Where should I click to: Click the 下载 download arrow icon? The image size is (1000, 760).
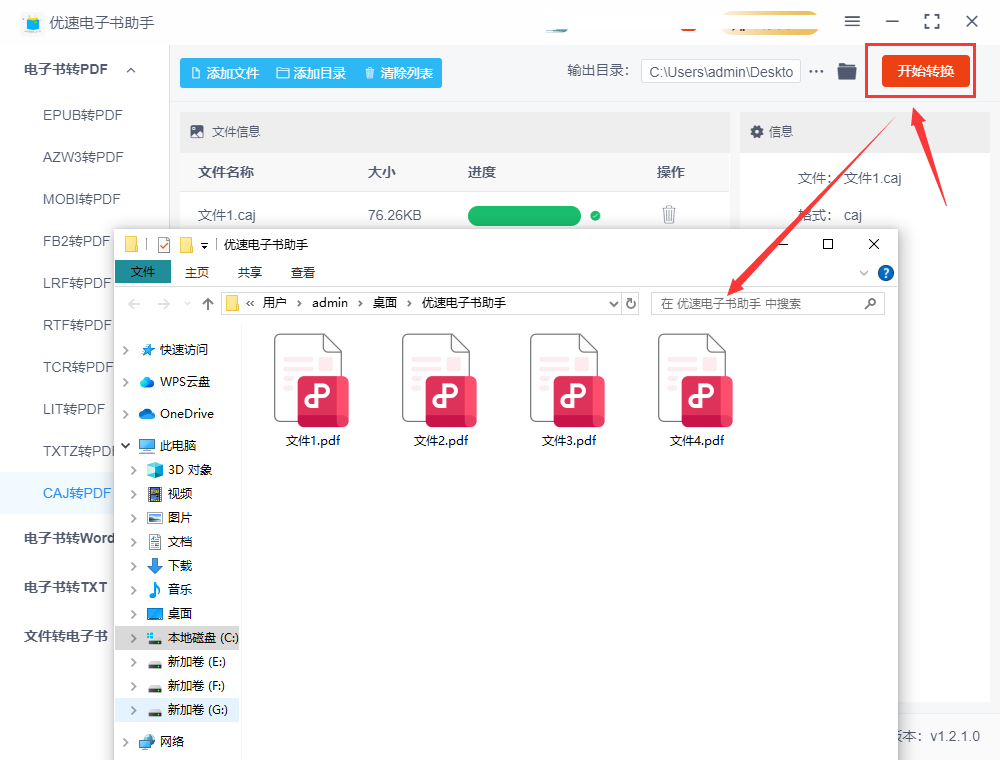(x=155, y=566)
